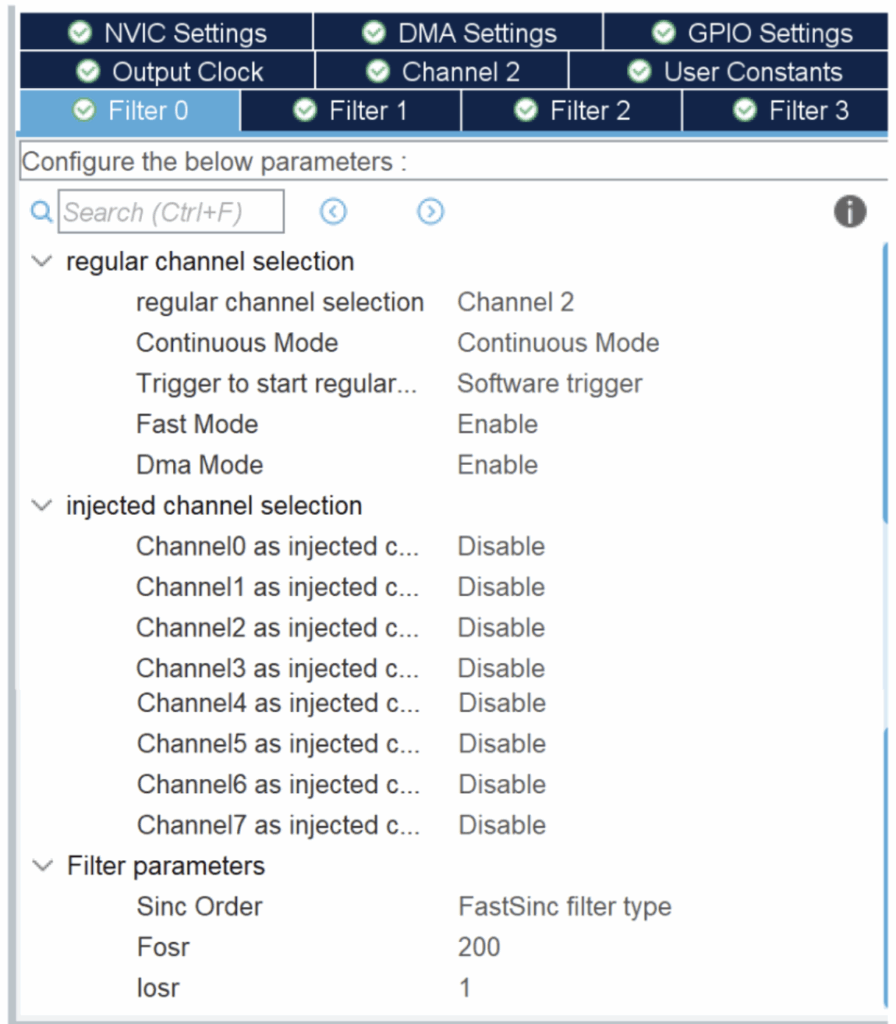
Task: Collapse the Filter parameters section
Action: point(42,866)
